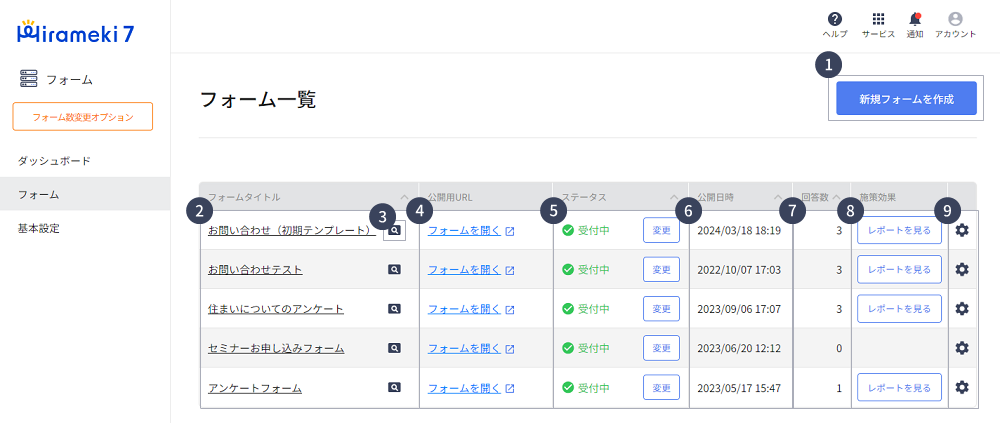Click フォーム一覧 page heading
The width and height of the screenshot is (1000, 423).
point(258,100)
